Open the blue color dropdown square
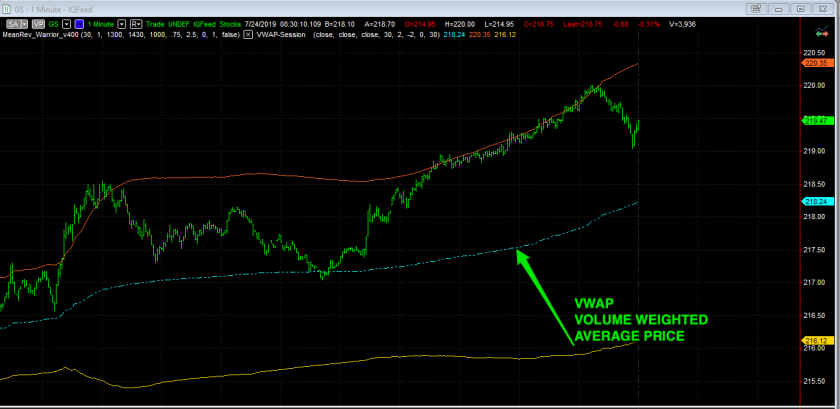The height and width of the screenshot is (409, 840). tap(79, 24)
